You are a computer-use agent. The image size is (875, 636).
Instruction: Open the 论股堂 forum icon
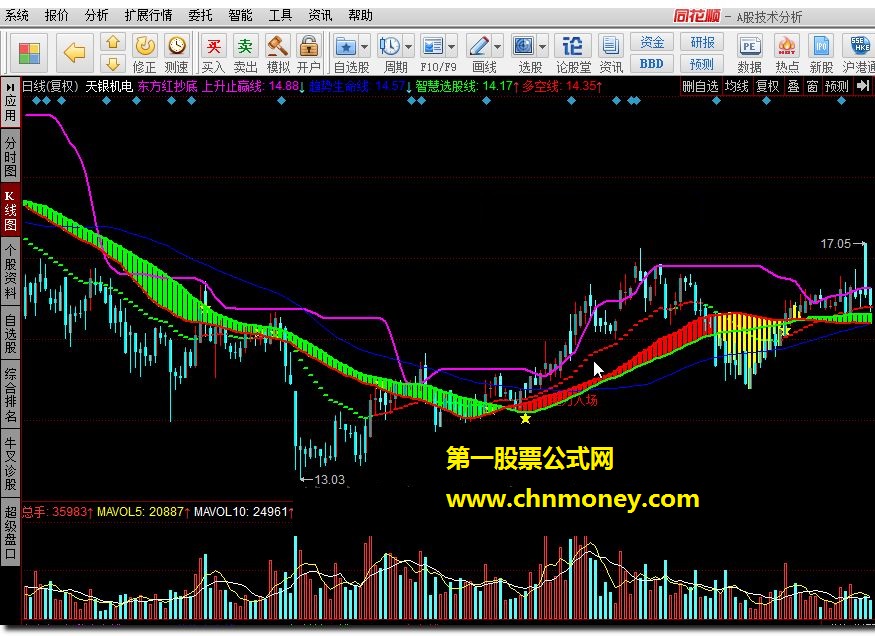point(573,46)
